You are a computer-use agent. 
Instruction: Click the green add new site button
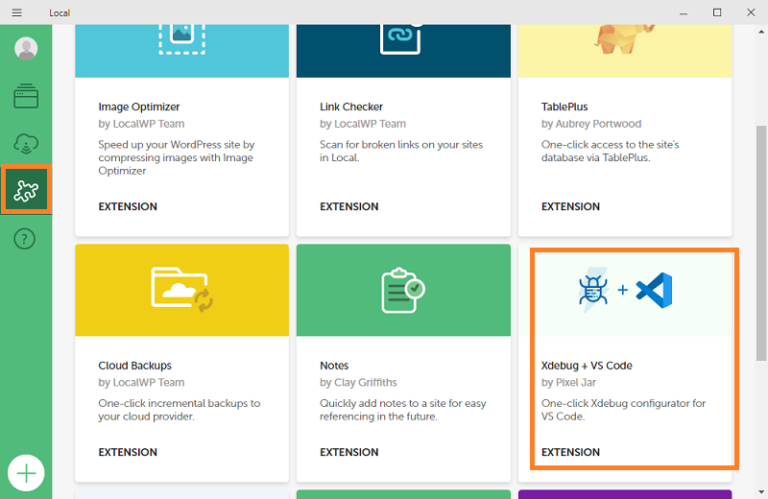(x=26, y=471)
